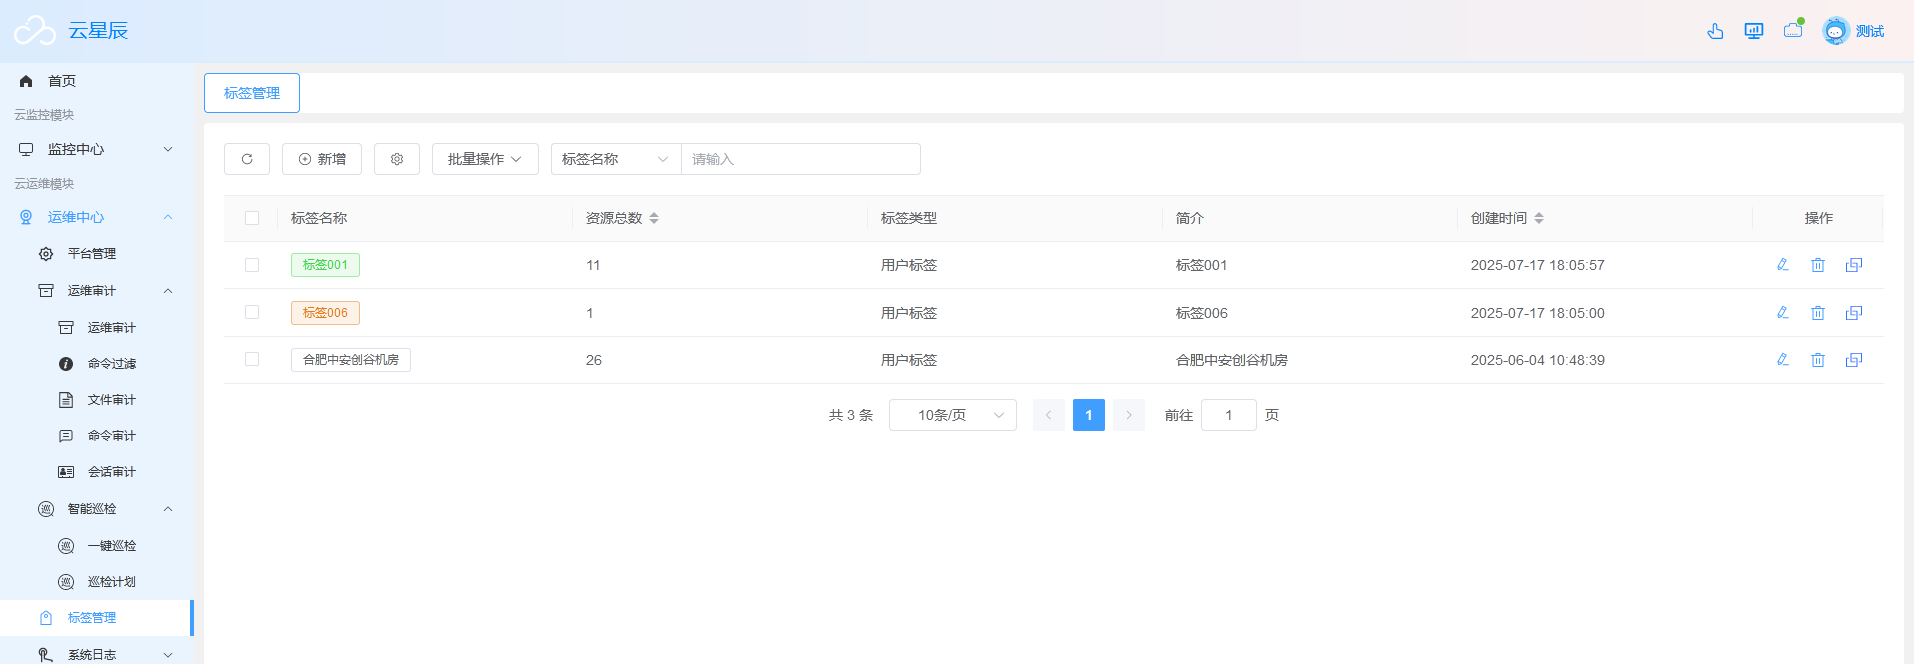The height and width of the screenshot is (664, 1914).
Task: Open 一键巡检 in sidebar
Action: coord(96,546)
